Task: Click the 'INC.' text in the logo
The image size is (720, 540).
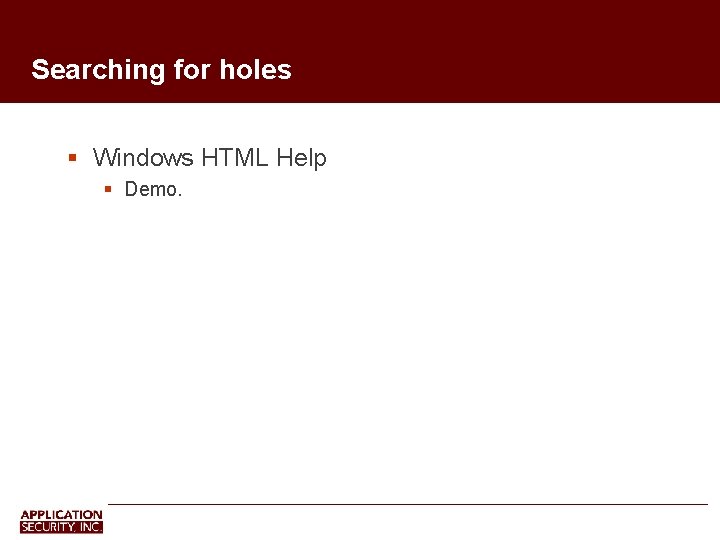Action: click(91, 527)
